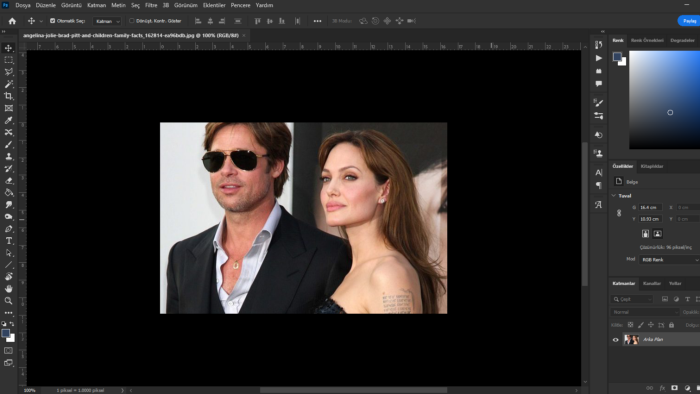Select the Magic Wand selection tool

8,84
